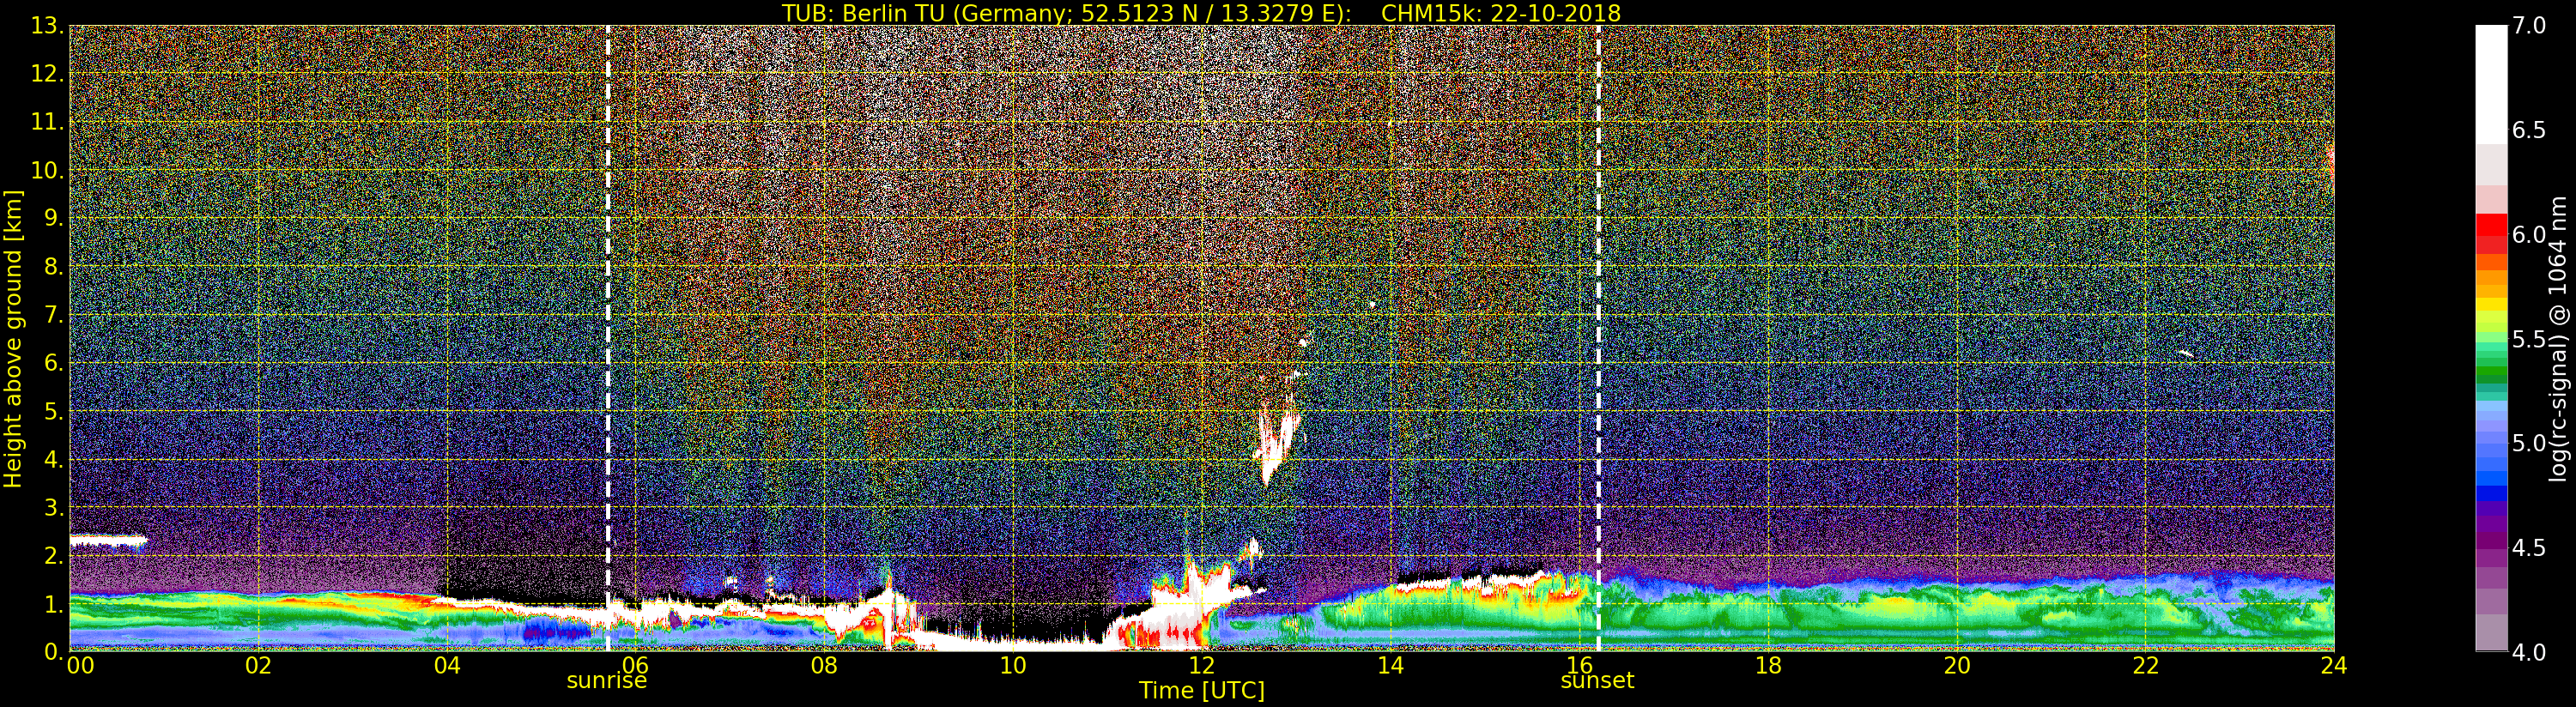Click the x-axis tick label '02'

(258, 666)
